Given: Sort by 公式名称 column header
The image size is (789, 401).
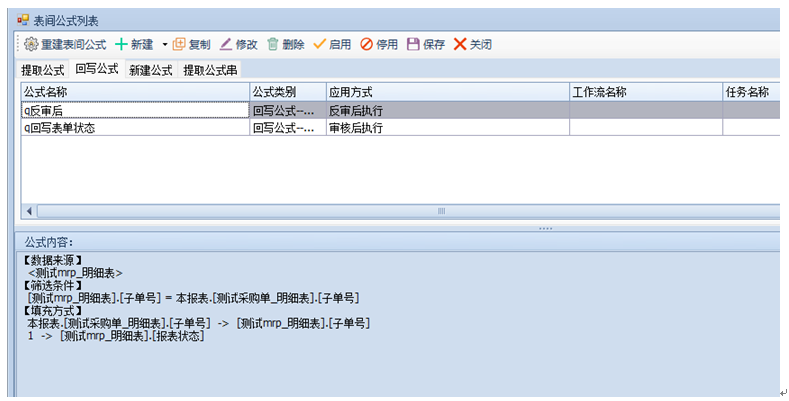Looking at the screenshot, I should click(134, 92).
